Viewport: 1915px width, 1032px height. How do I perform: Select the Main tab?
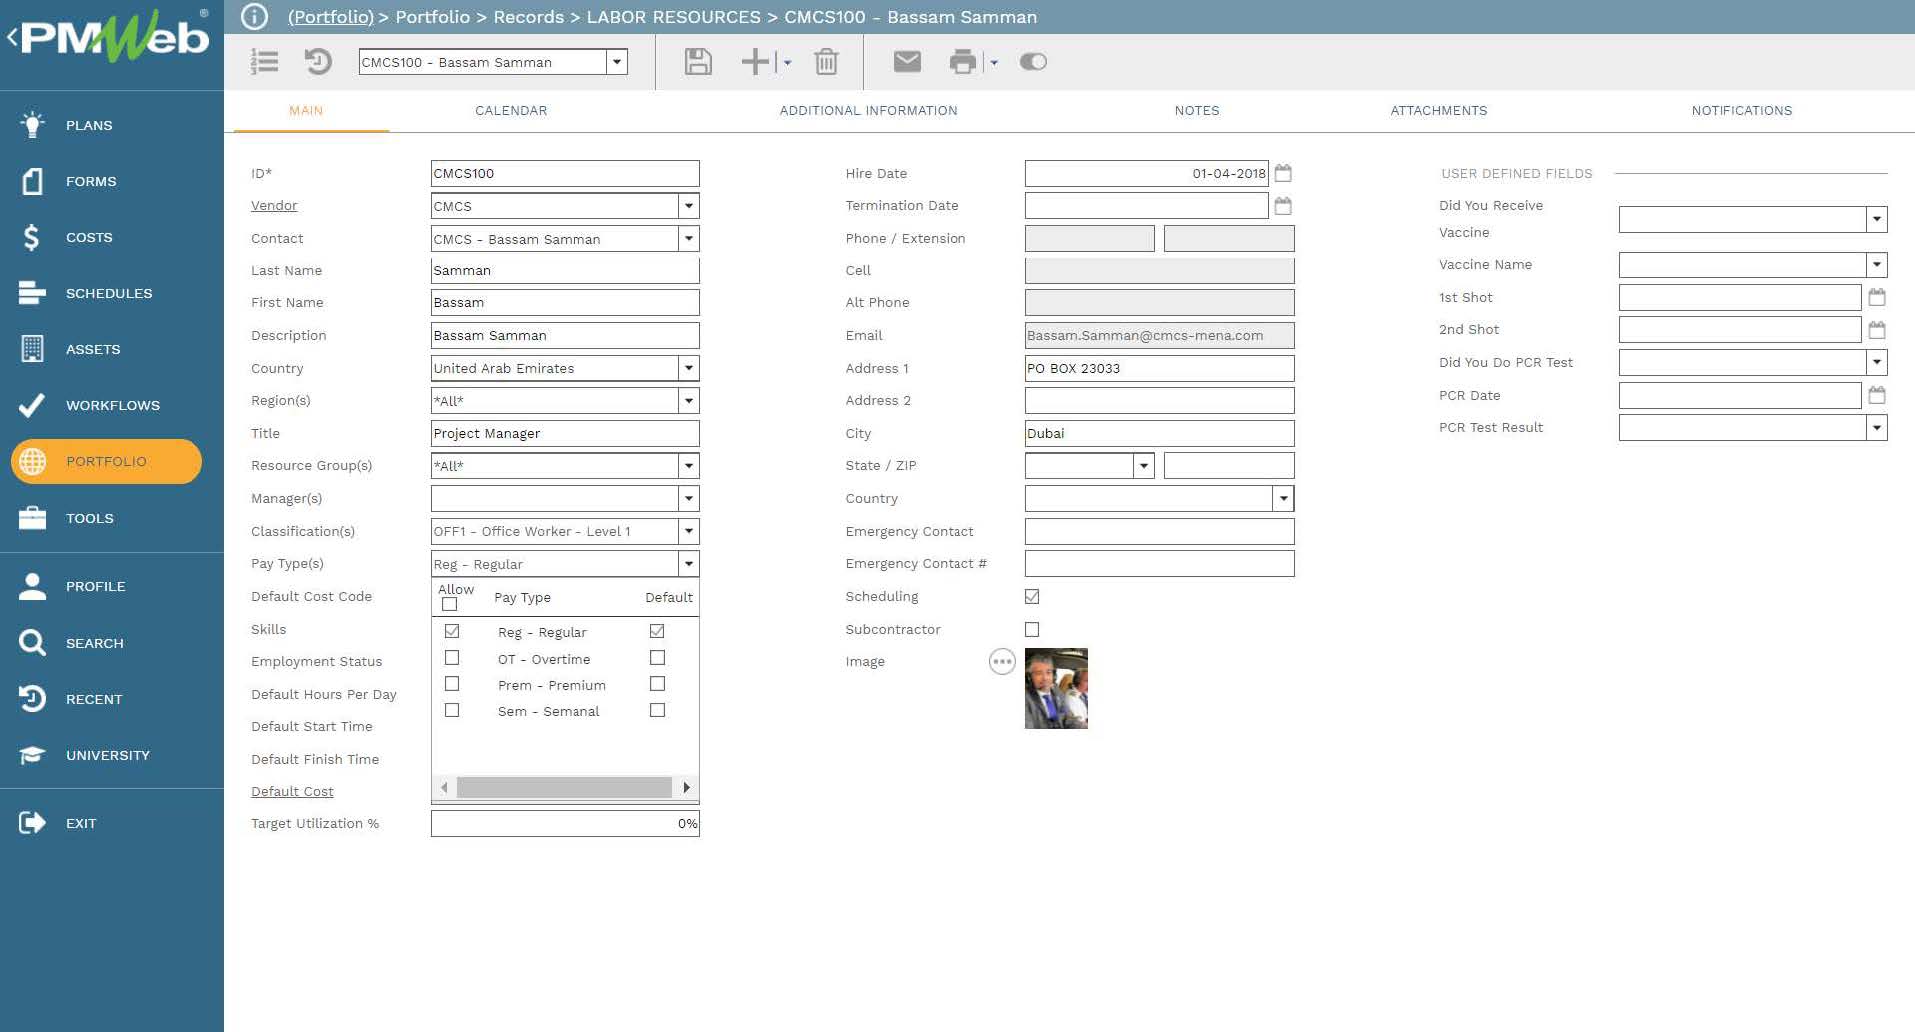306,111
